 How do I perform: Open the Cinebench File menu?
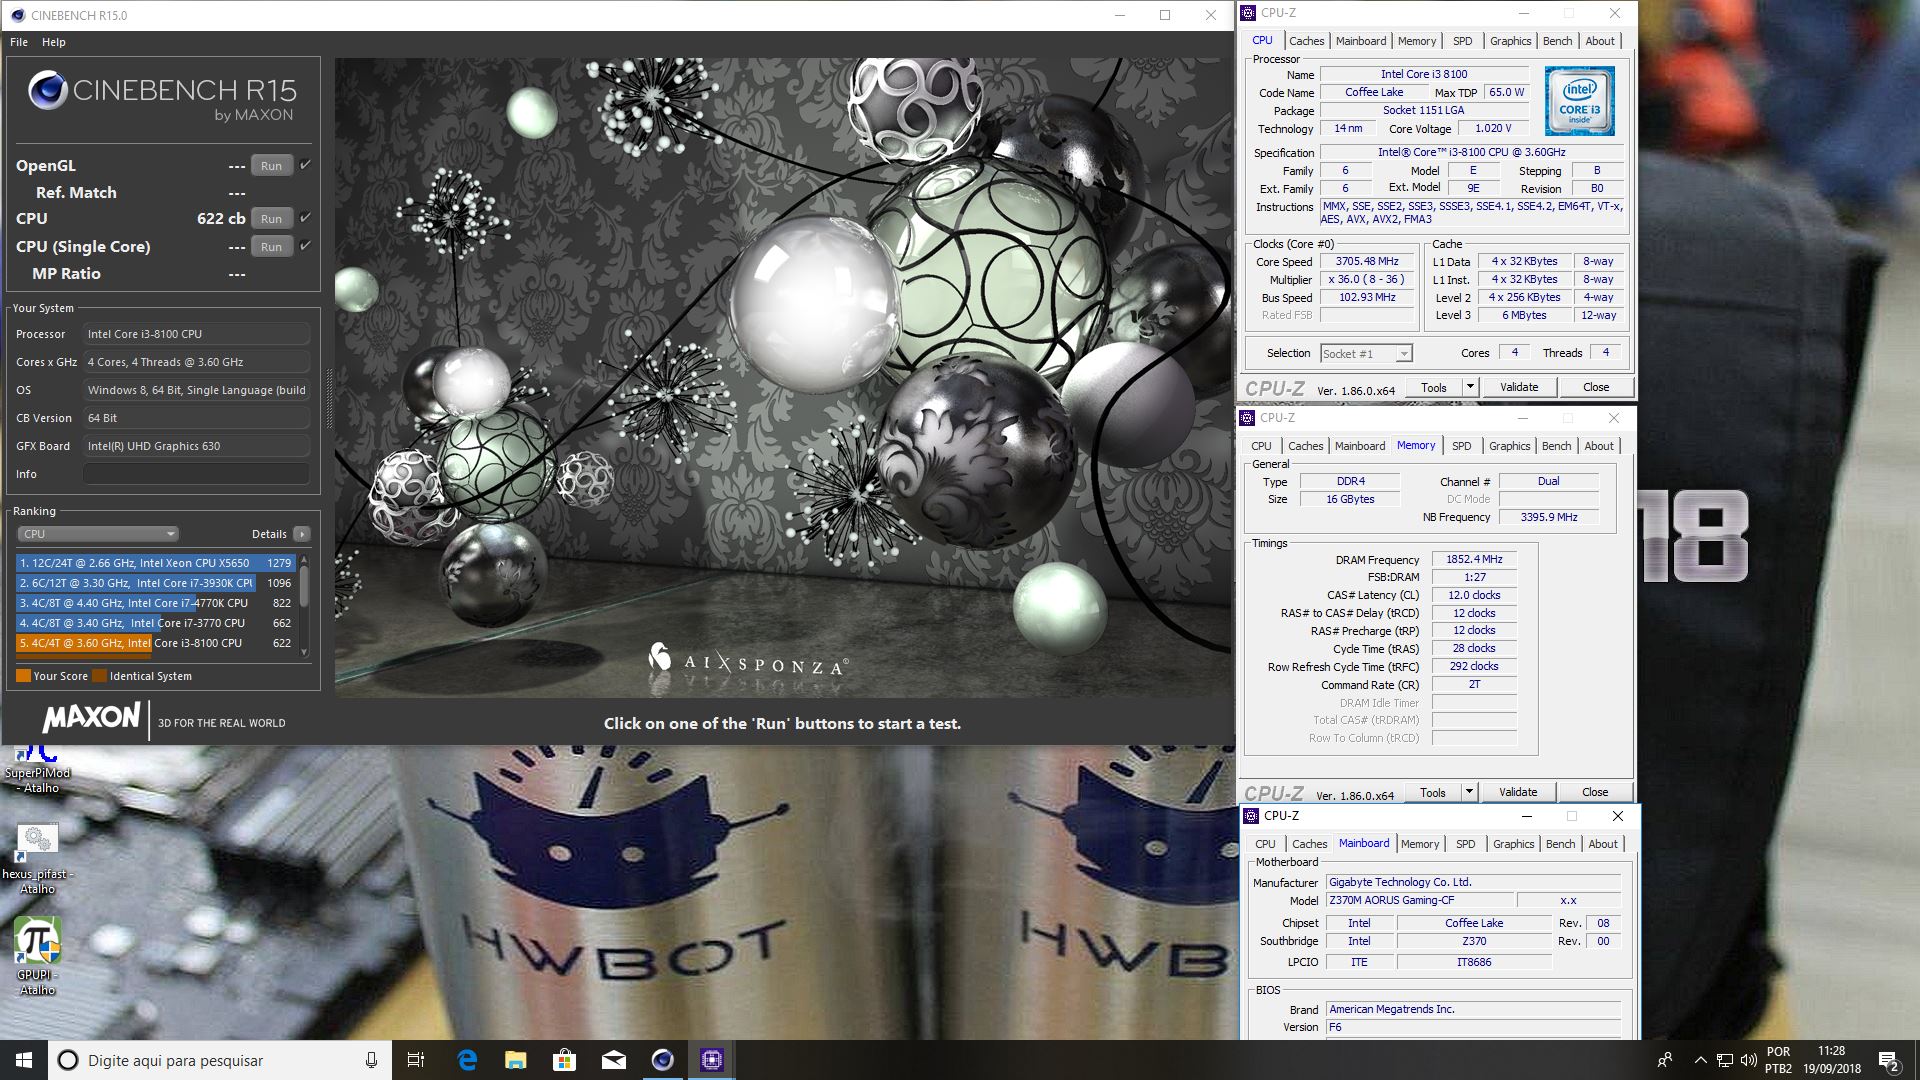point(19,42)
